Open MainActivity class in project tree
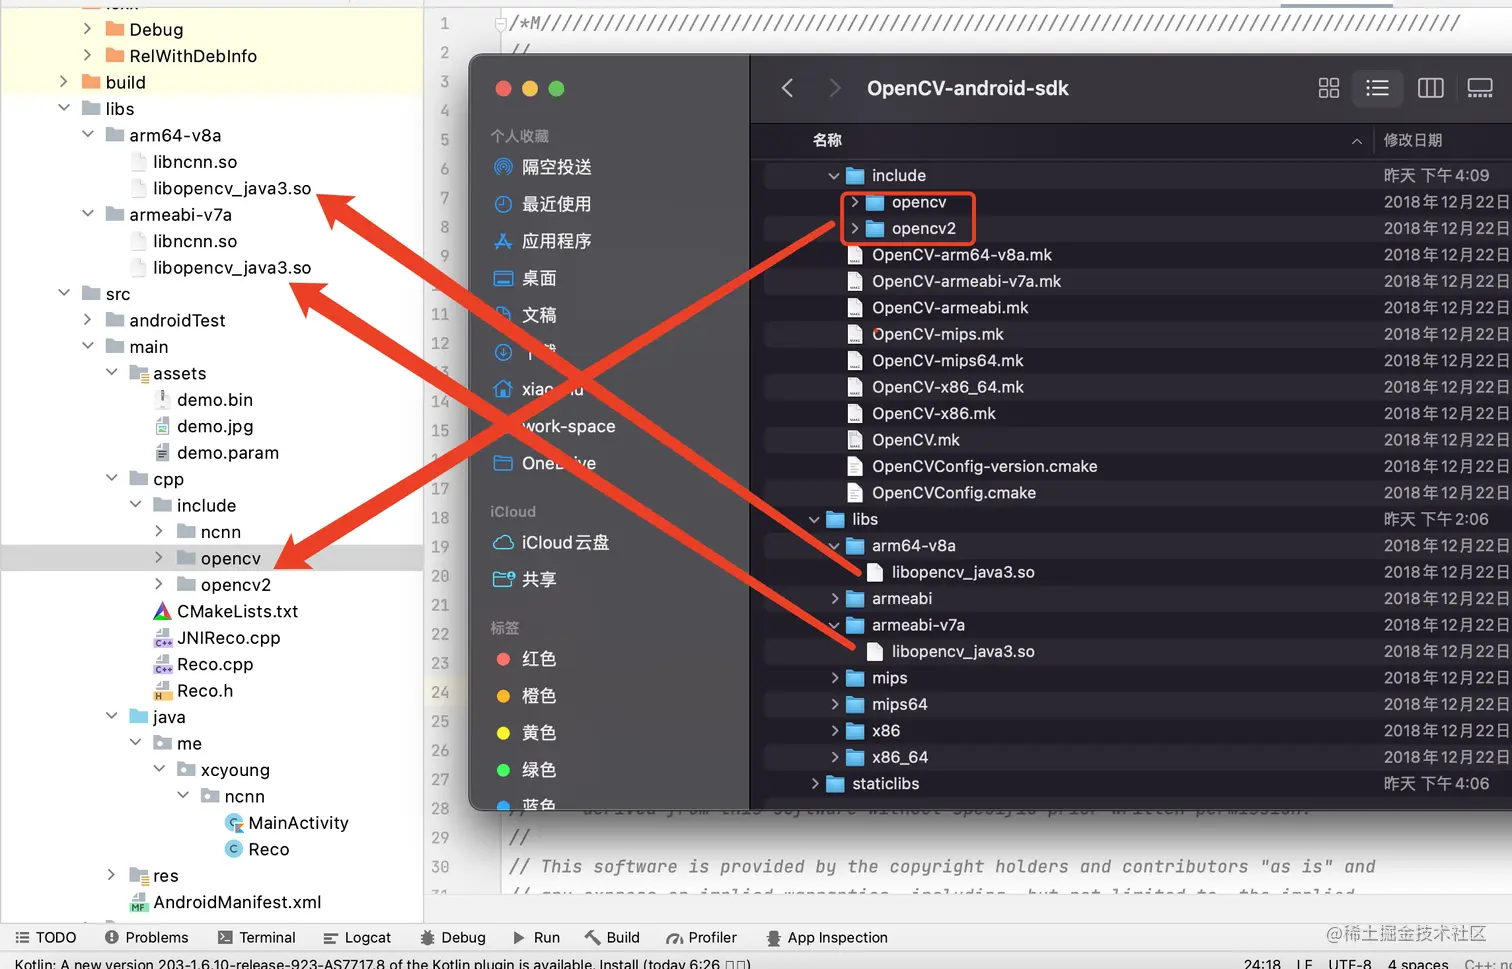Viewport: 1512px width, 969px height. (298, 823)
